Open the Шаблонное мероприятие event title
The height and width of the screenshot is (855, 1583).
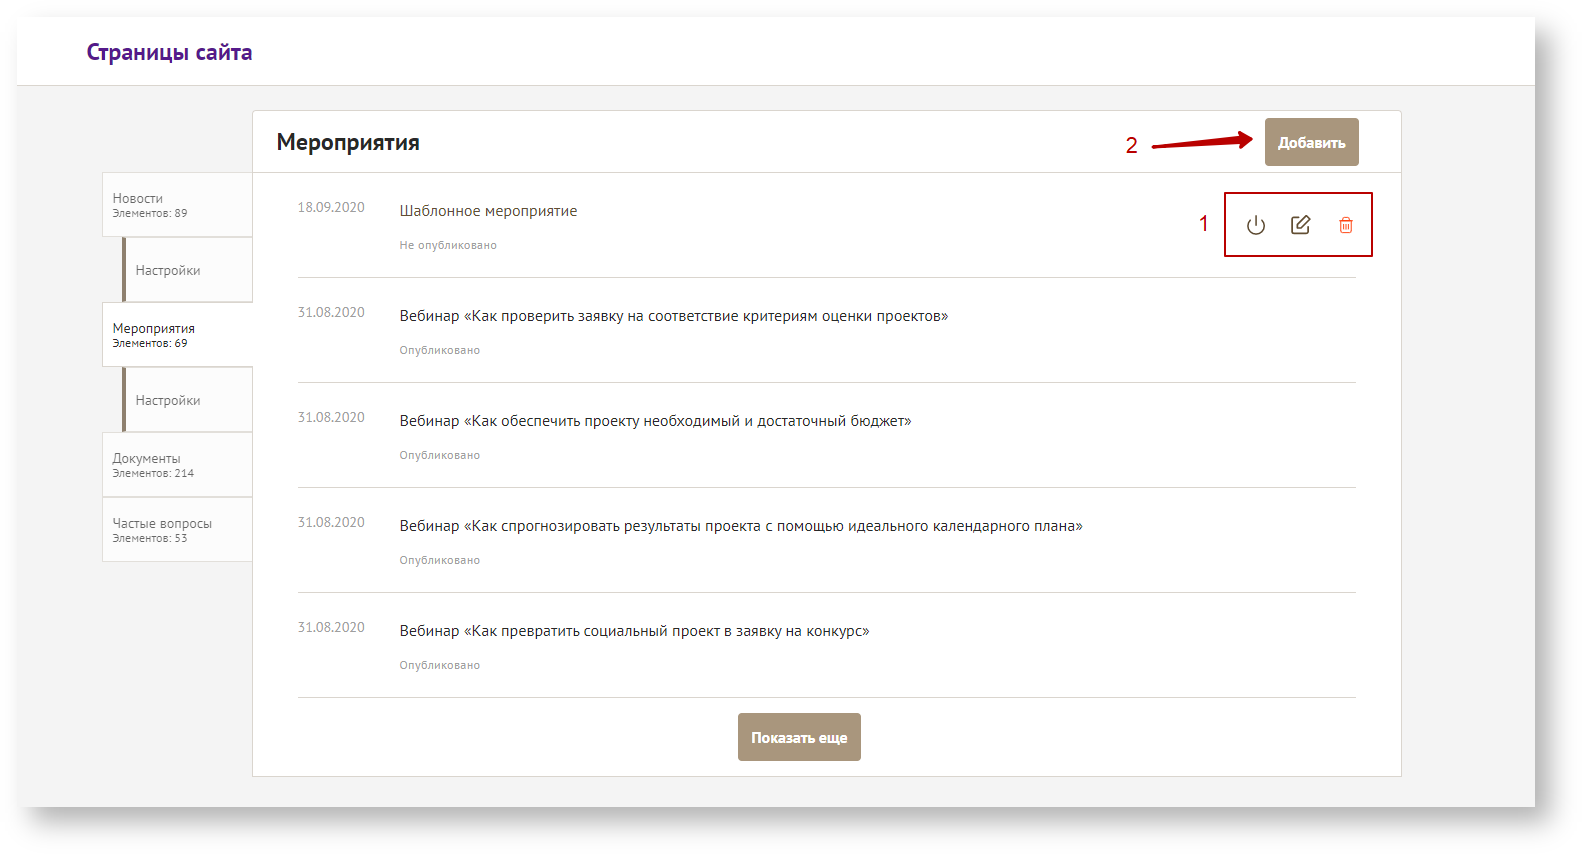488,211
